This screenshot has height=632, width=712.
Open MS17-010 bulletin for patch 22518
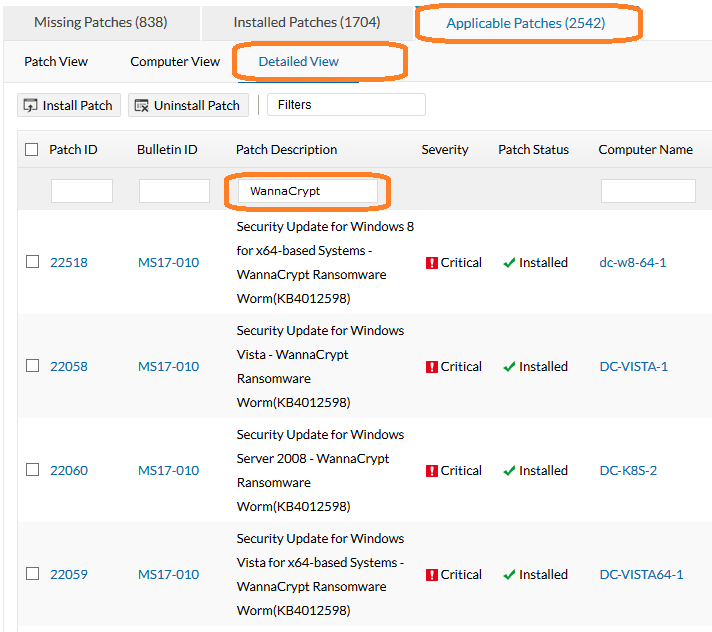(168, 262)
